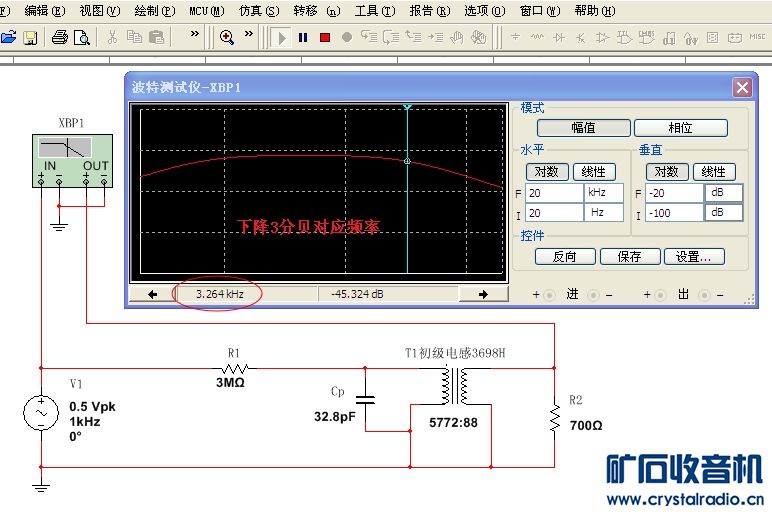Screen dimensions: 772x512
Task: Click the Print Preview icon
Action: click(81, 37)
